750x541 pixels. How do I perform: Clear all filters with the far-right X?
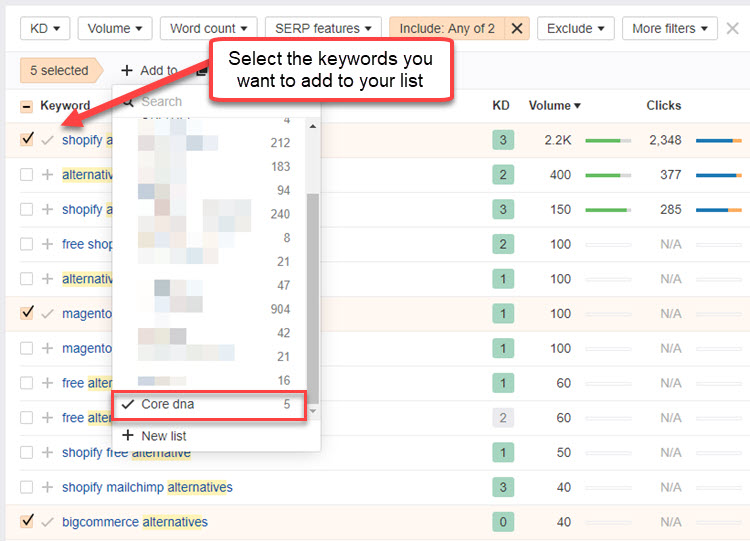733,28
